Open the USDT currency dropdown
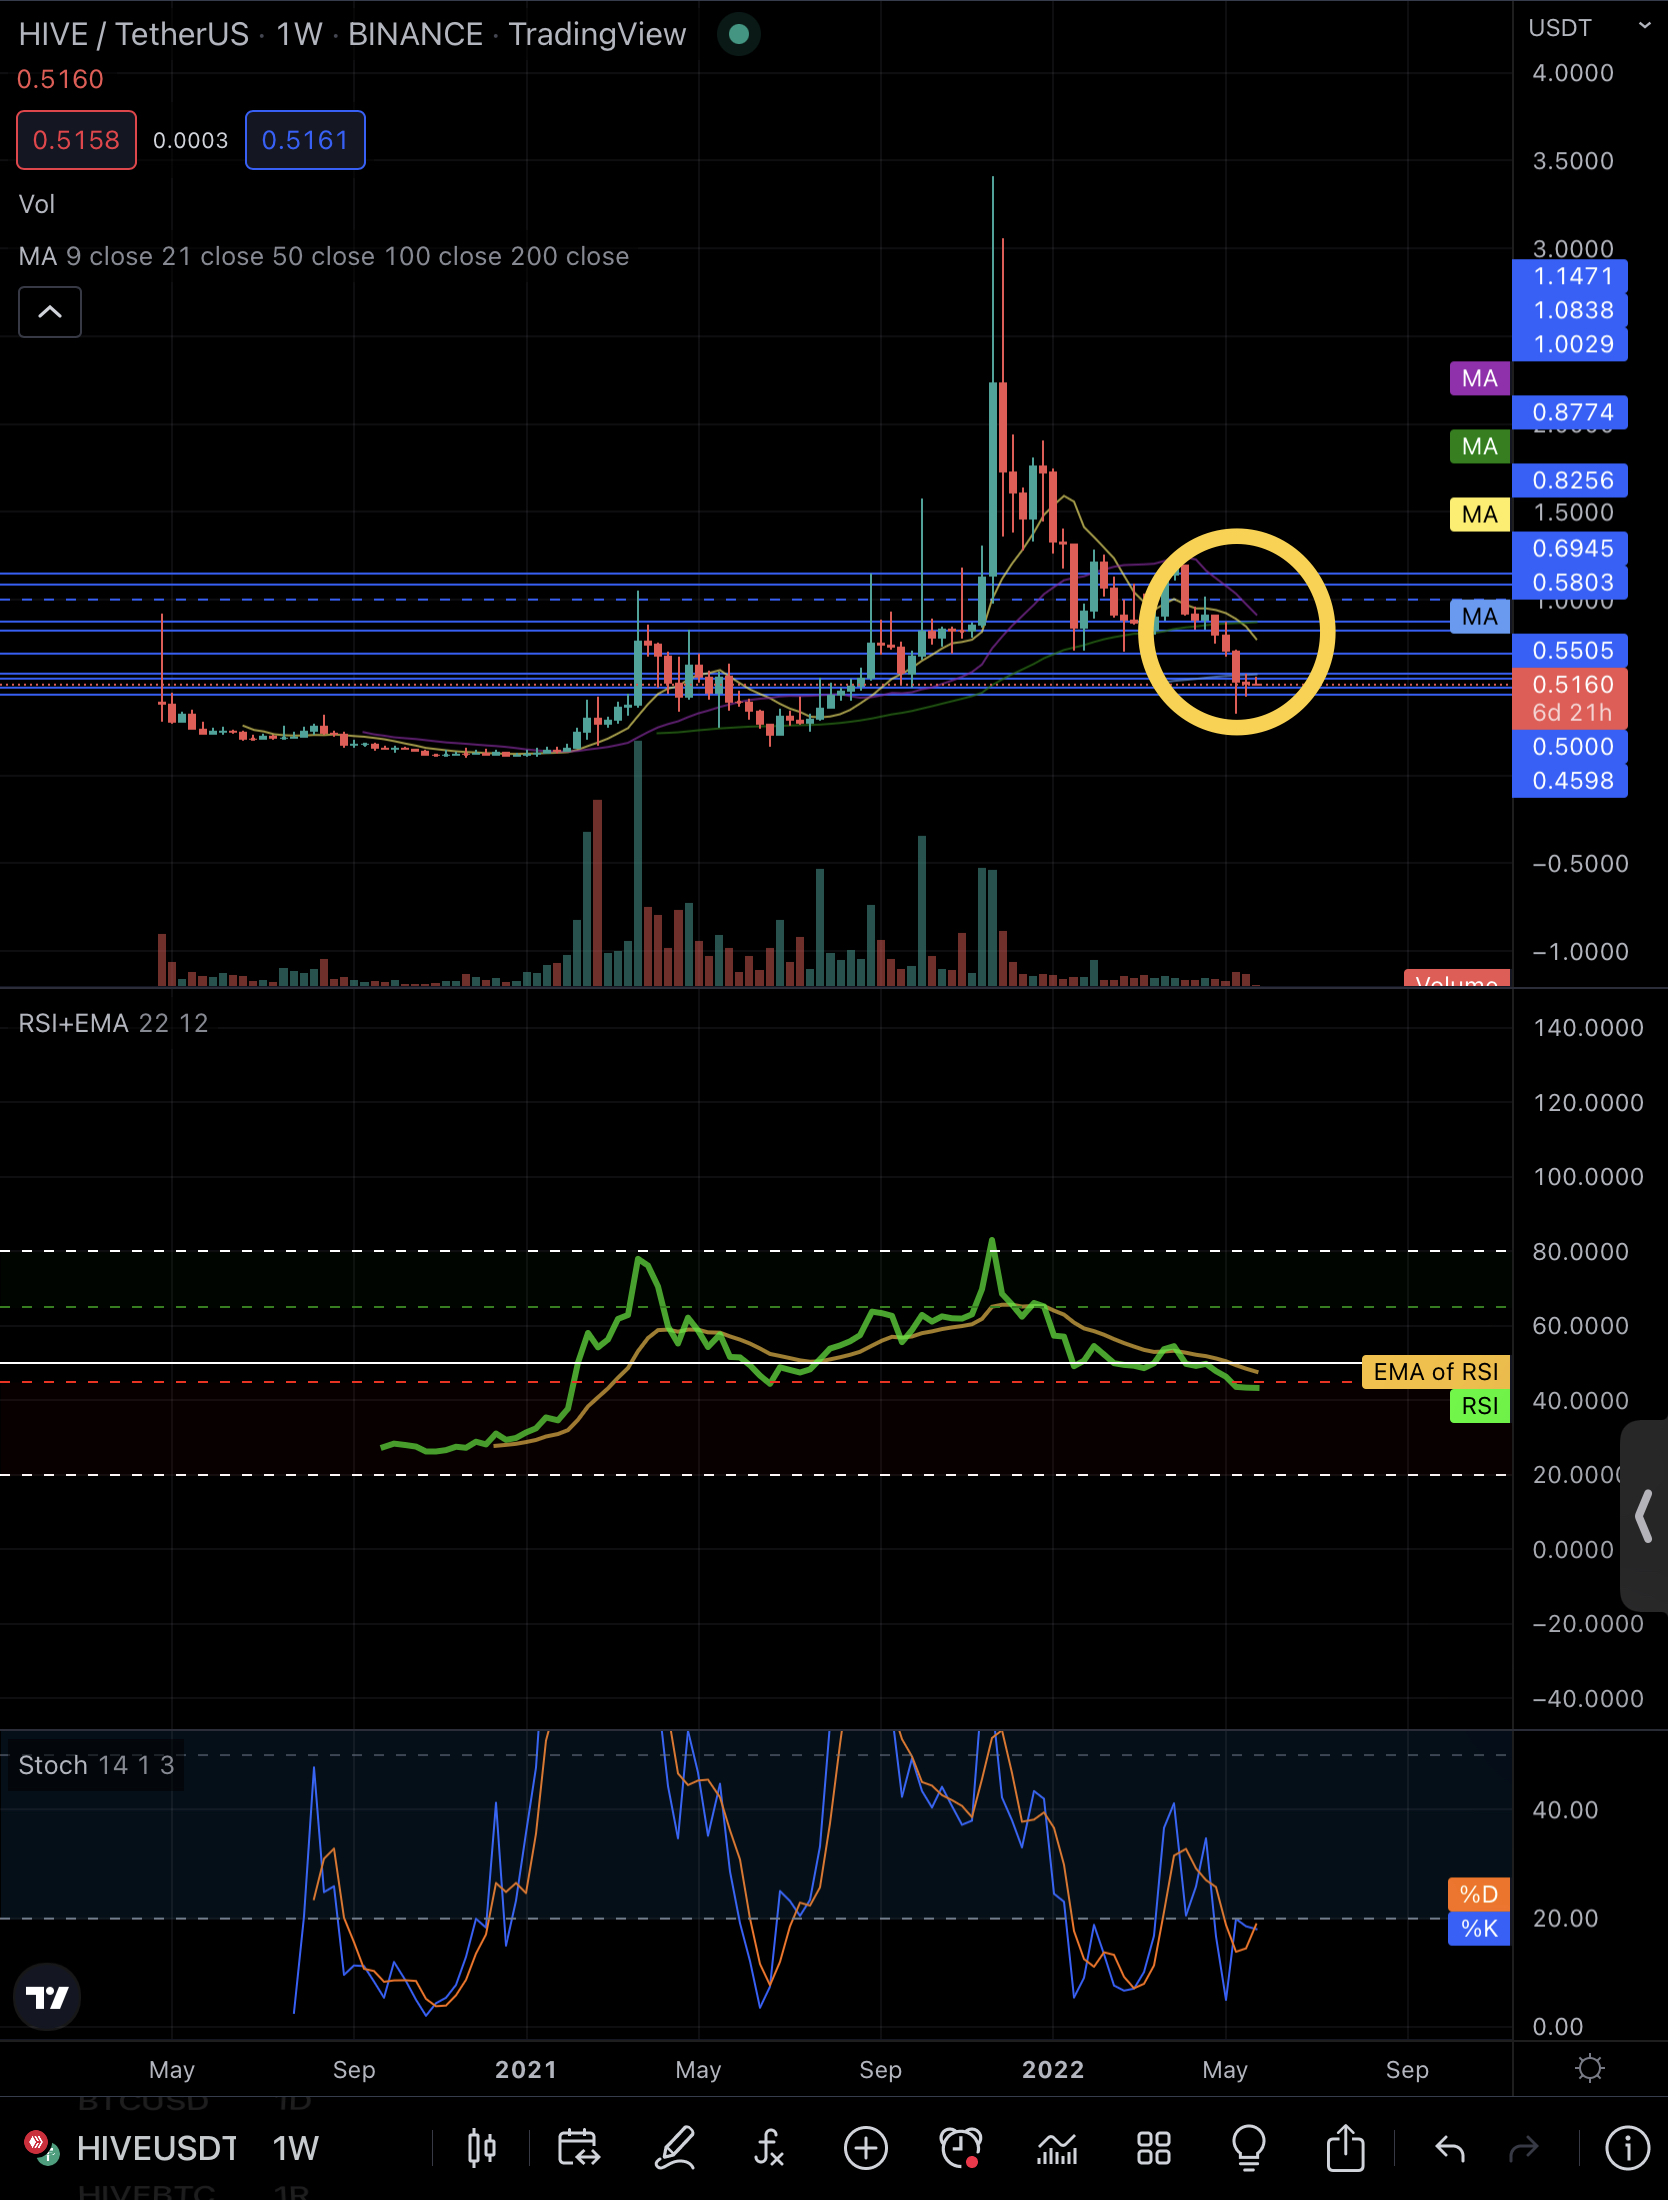The width and height of the screenshot is (1668, 2200). click(1589, 28)
